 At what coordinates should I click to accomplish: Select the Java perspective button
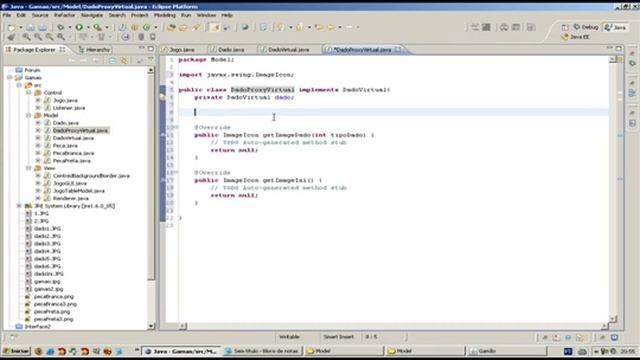click(x=615, y=27)
